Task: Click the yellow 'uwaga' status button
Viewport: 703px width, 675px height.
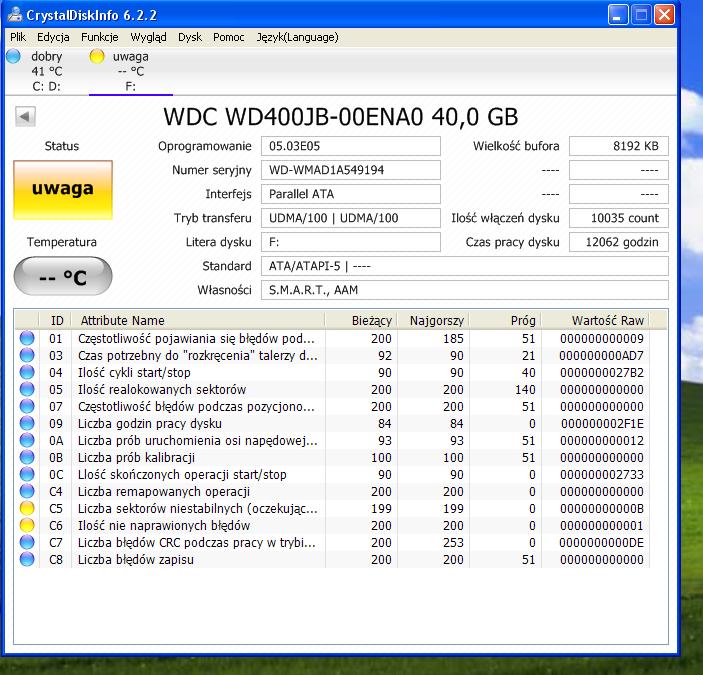Action: coord(63,190)
